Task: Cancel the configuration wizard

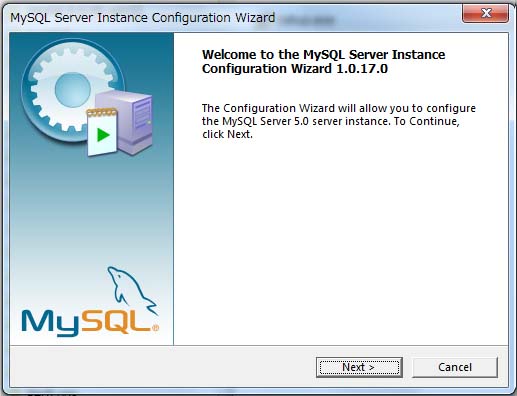Action: (x=455, y=367)
